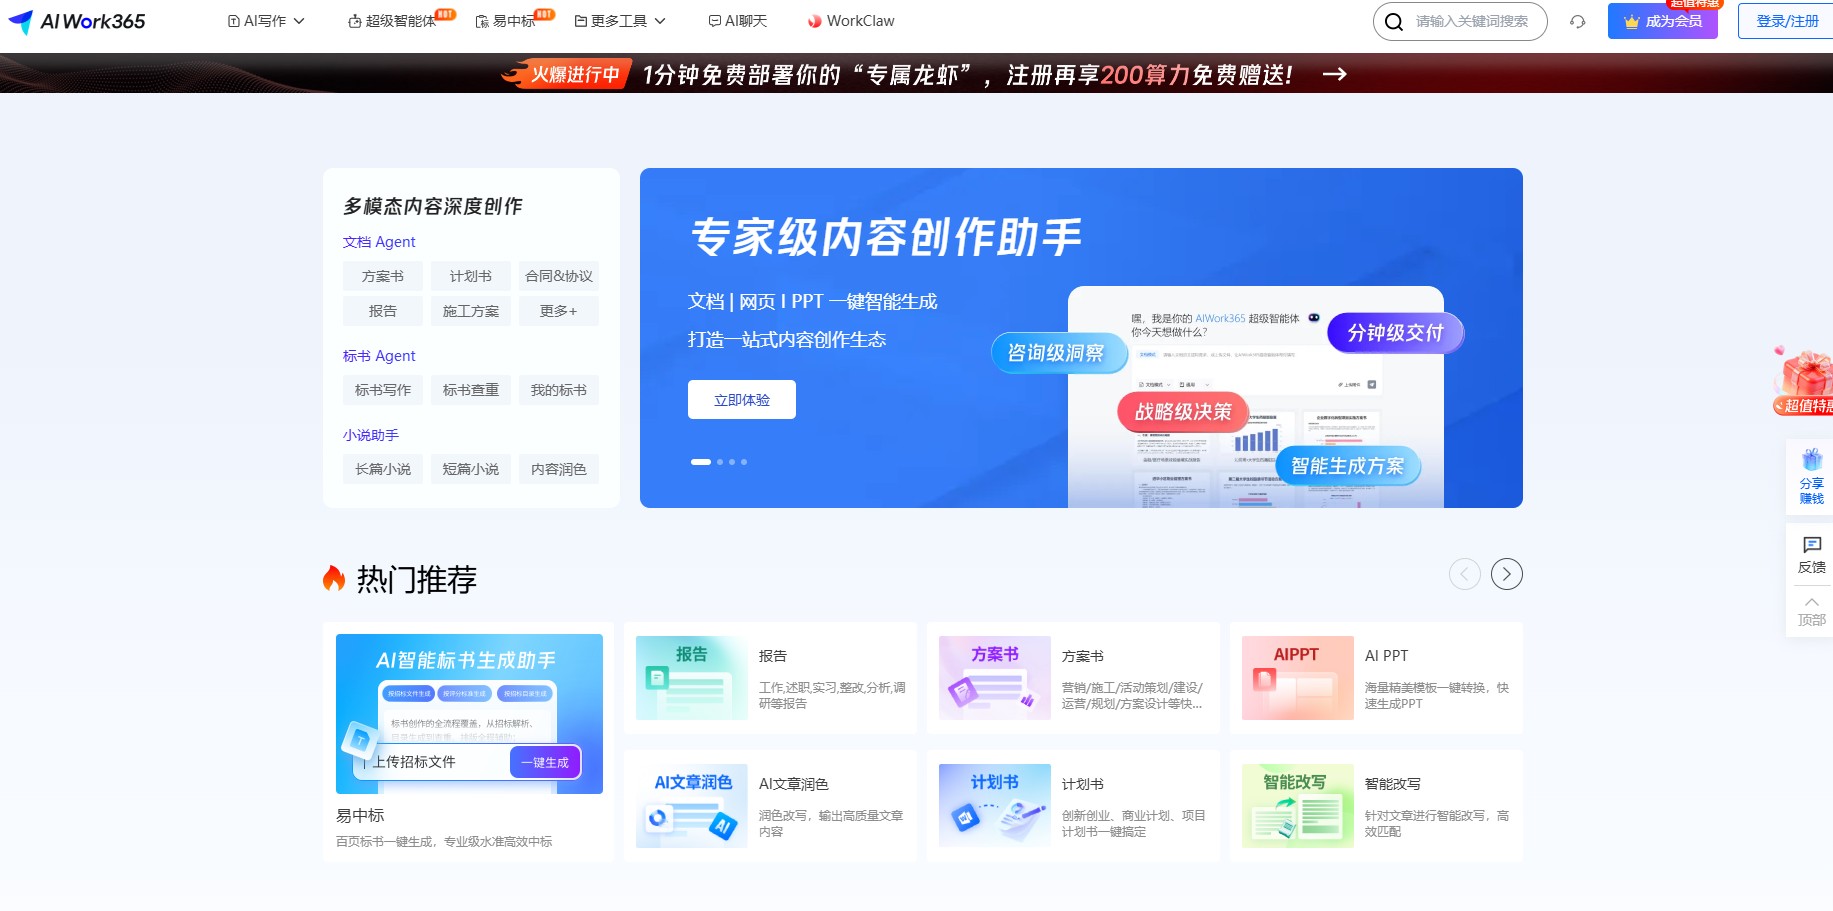Select 合同&协议 tag
The image size is (1833, 911).
click(559, 276)
